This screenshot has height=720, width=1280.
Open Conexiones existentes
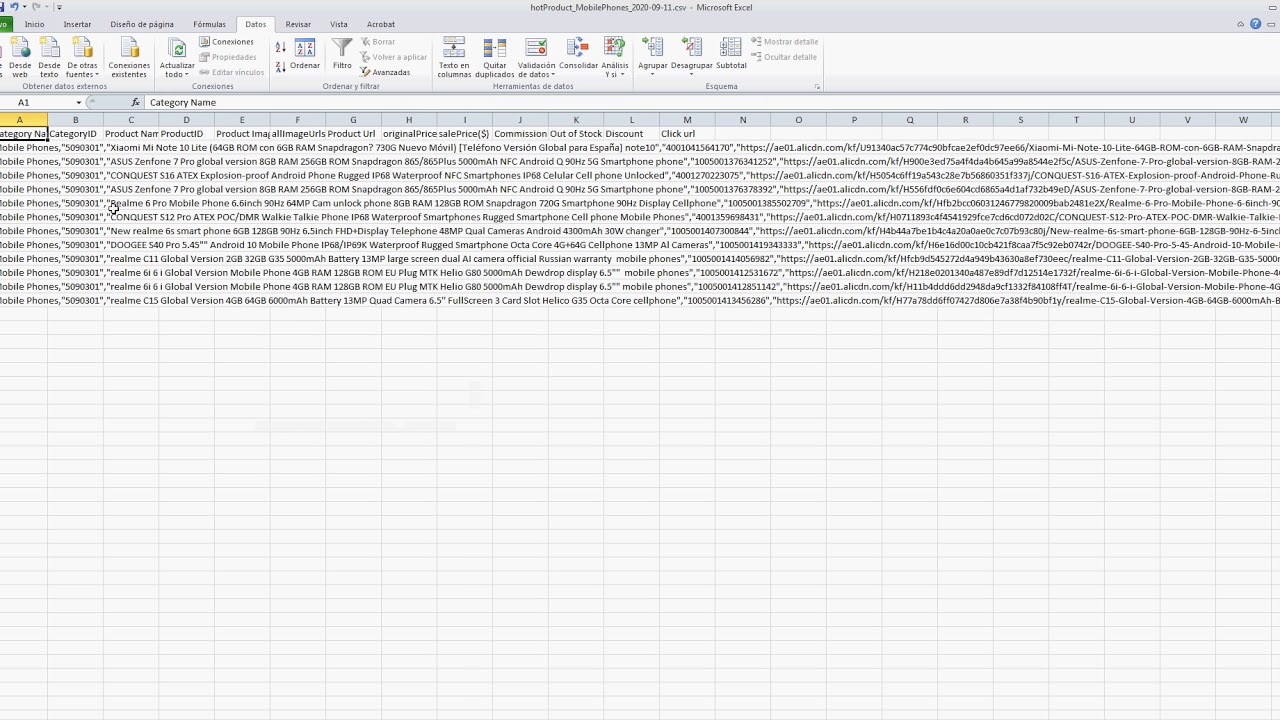(x=129, y=58)
